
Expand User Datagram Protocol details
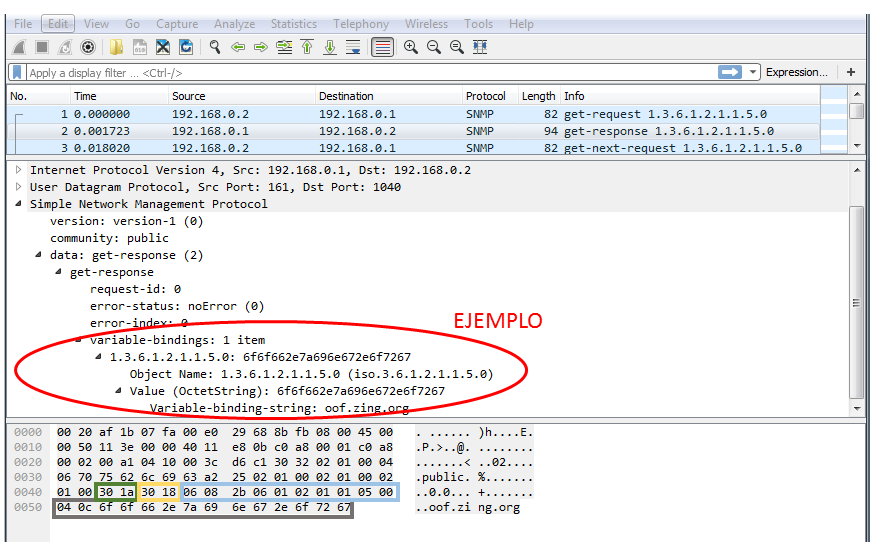click(18, 187)
